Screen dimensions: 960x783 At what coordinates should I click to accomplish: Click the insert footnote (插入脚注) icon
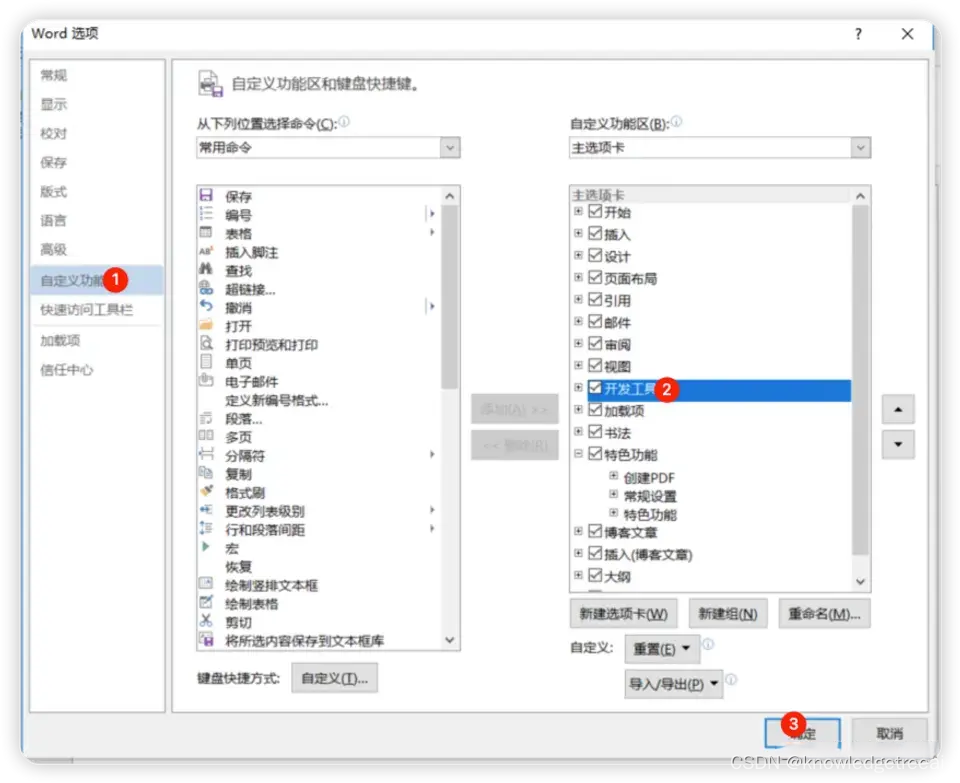pyautogui.click(x=206, y=251)
